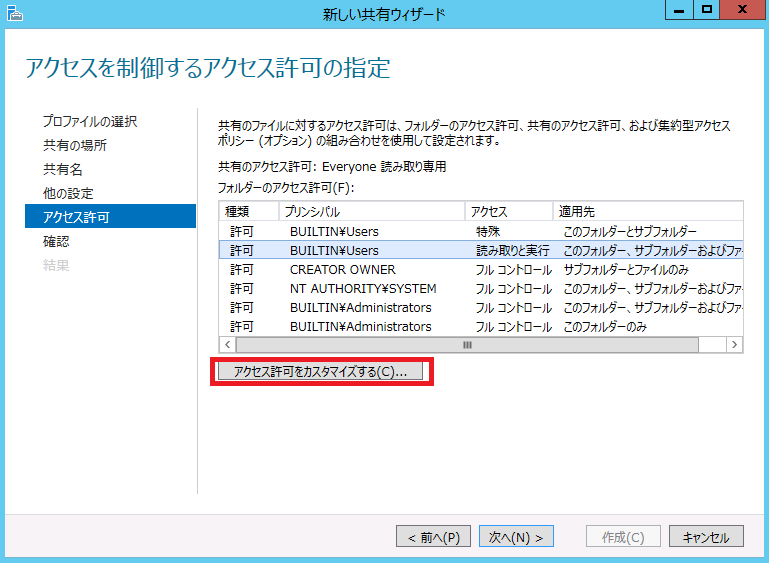This screenshot has height=563, width=769.
Task: Jump to the 確認 step
Action: click(x=56, y=241)
